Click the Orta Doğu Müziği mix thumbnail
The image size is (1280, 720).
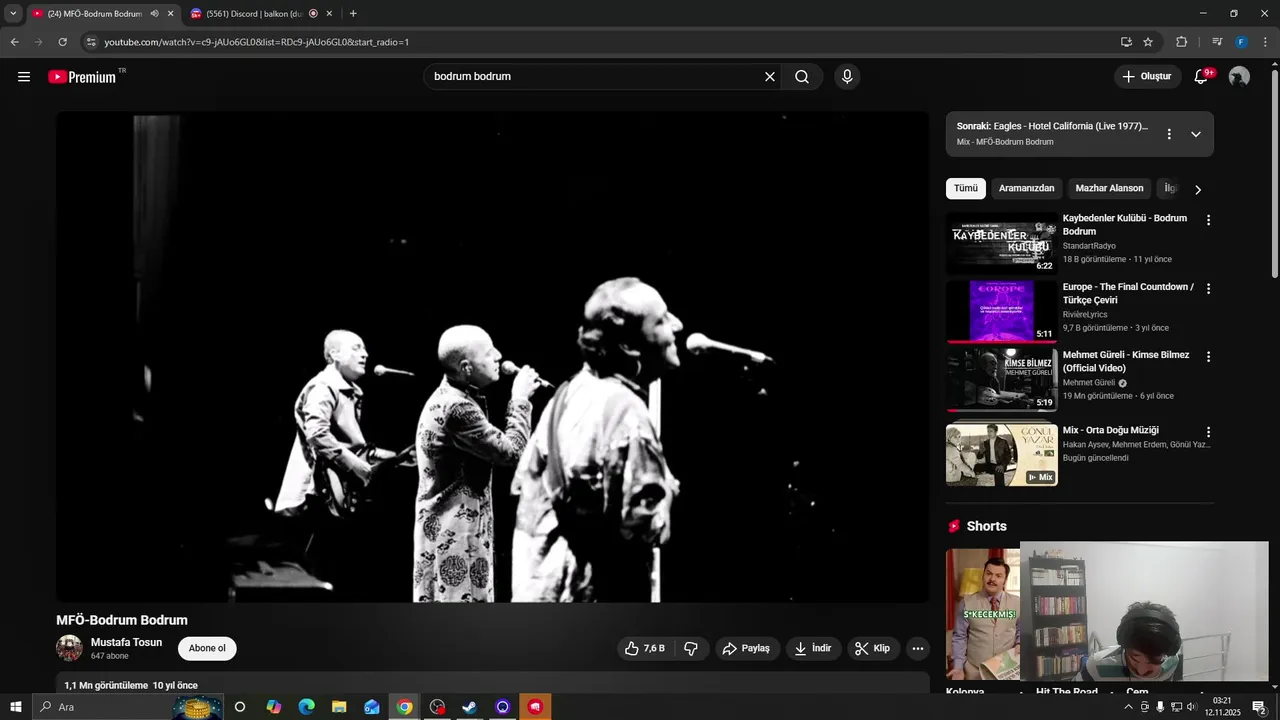click(1002, 455)
